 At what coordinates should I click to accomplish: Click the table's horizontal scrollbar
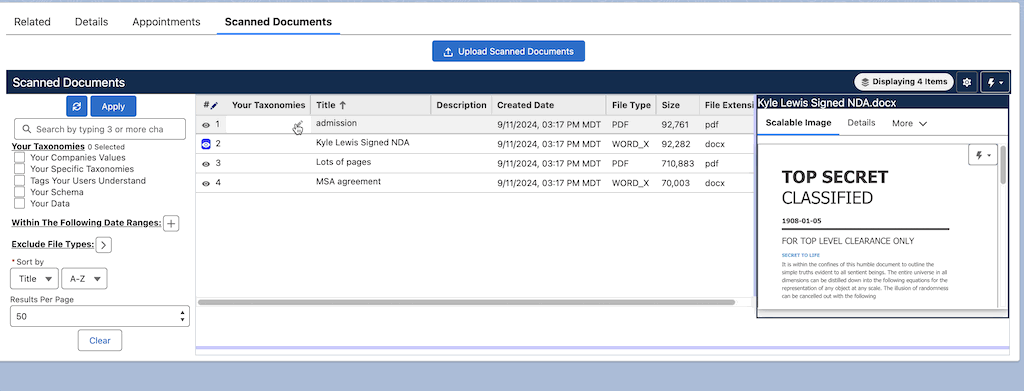(x=466, y=302)
